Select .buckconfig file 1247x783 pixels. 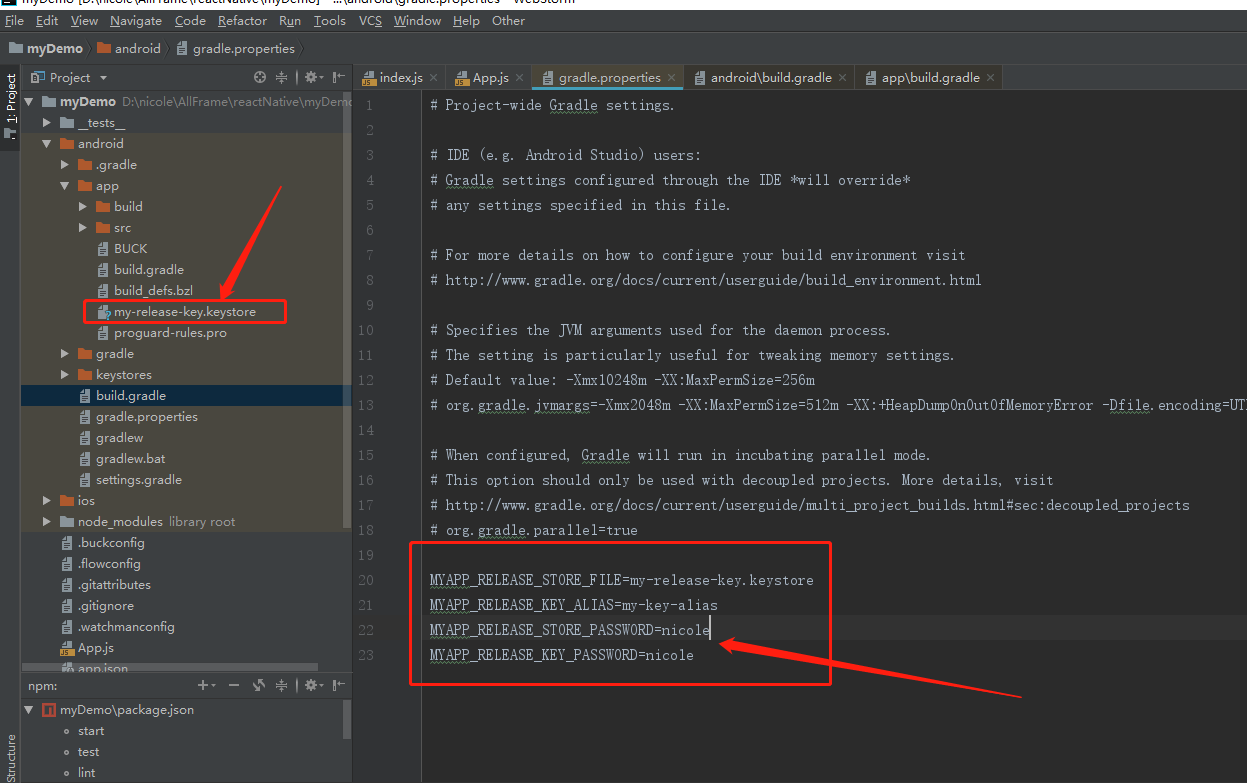point(111,543)
